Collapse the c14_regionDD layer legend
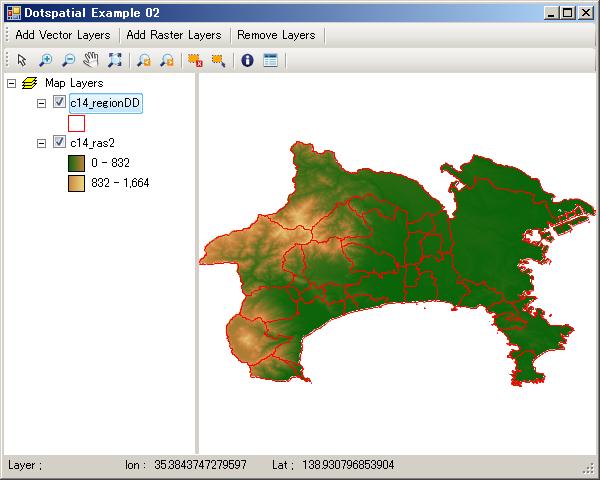 41,103
